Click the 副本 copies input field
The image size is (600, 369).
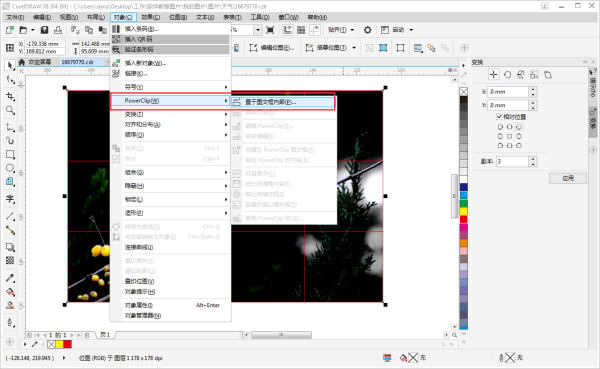point(512,162)
